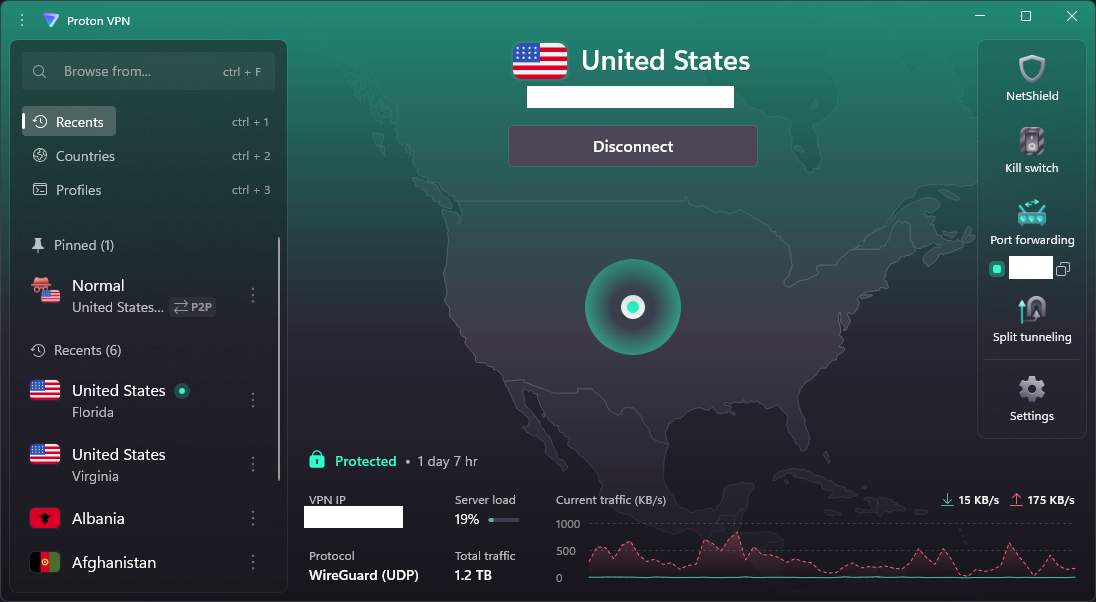
Task: Open the Port forwarding router icon
Action: point(1032,213)
